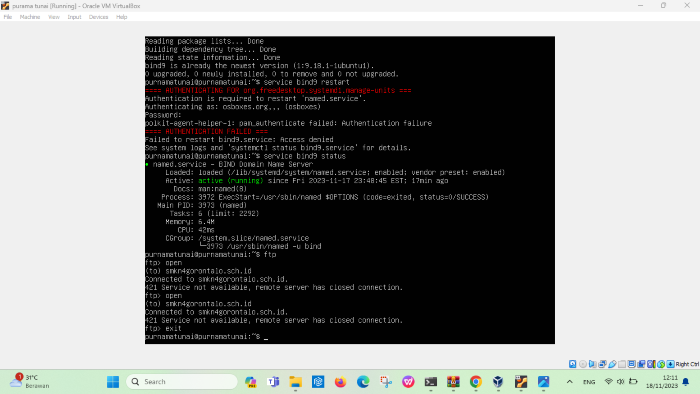This screenshot has width=700, height=394.
Task: Open Microsoft Copilot from taskbar
Action: click(251, 382)
